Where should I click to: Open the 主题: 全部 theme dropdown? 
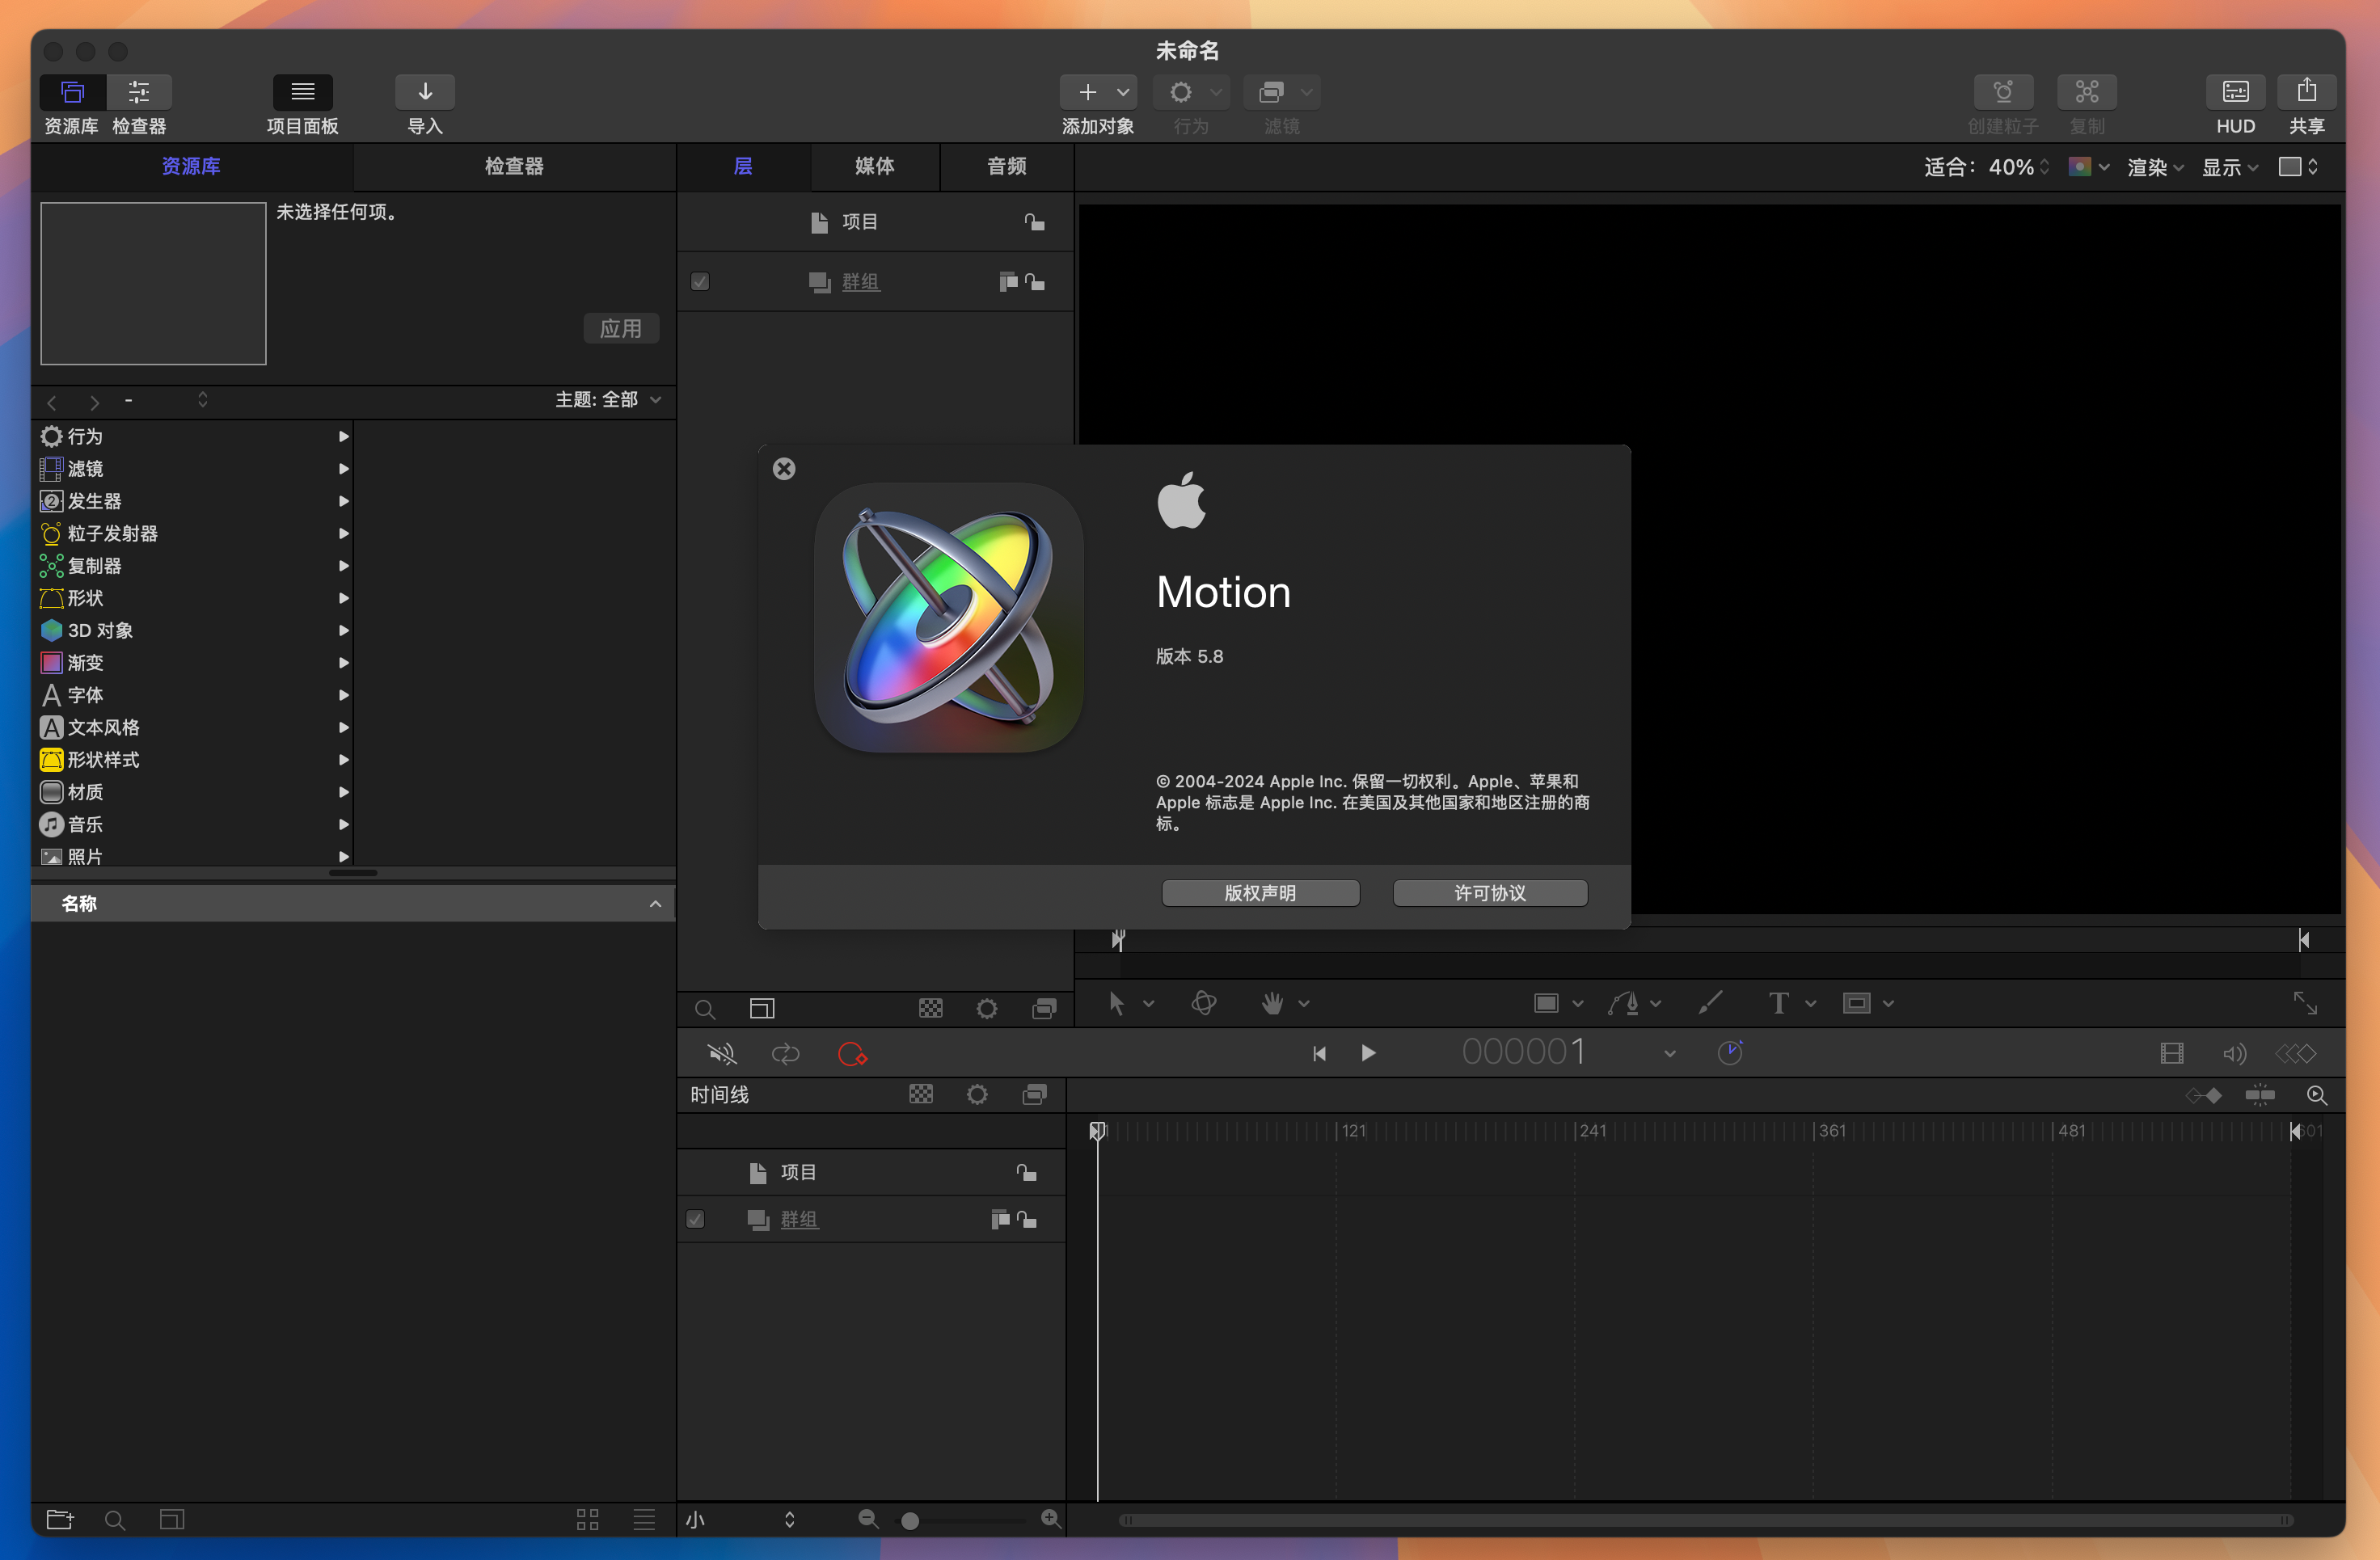click(608, 400)
